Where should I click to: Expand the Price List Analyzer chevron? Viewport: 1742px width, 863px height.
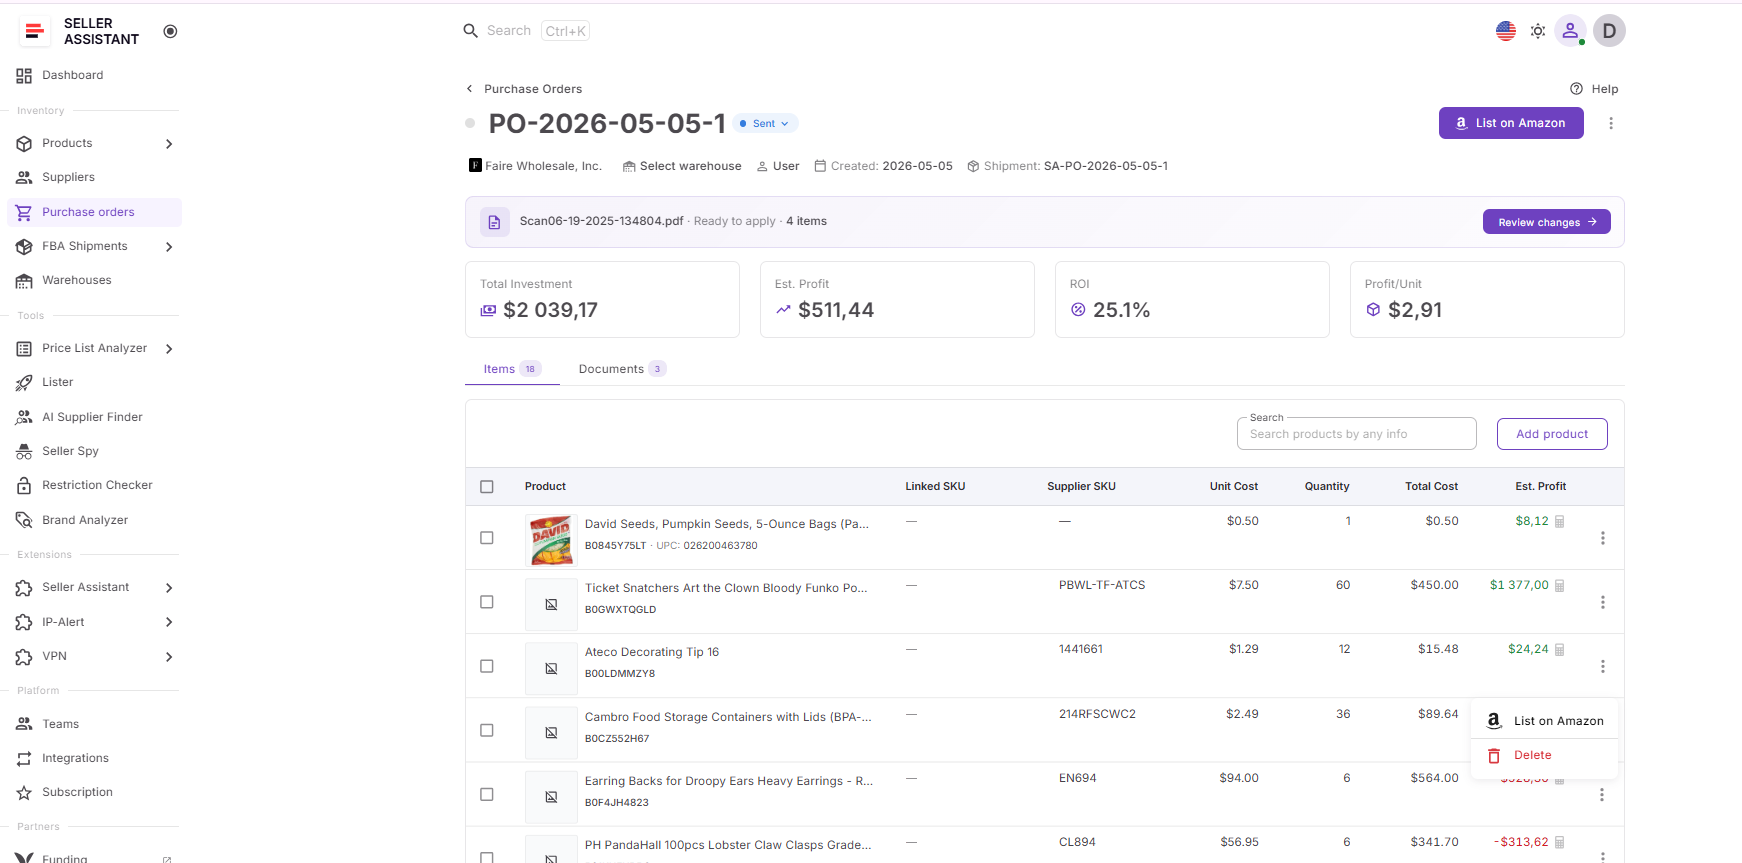tap(169, 349)
